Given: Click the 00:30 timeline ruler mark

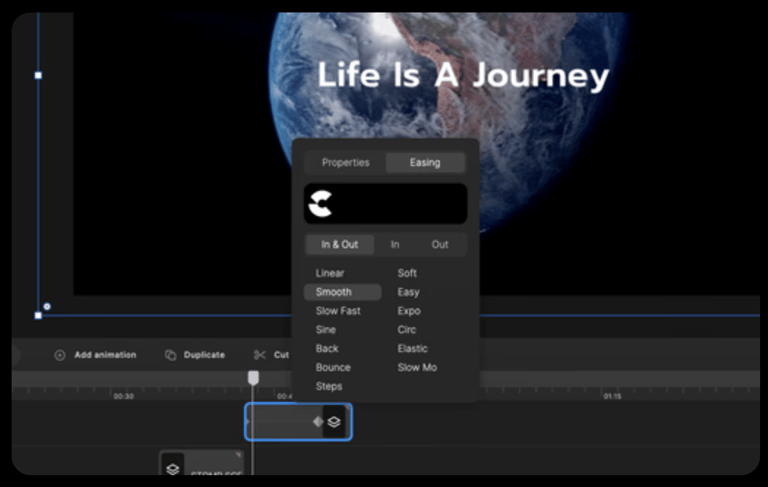Looking at the screenshot, I should [x=123, y=396].
